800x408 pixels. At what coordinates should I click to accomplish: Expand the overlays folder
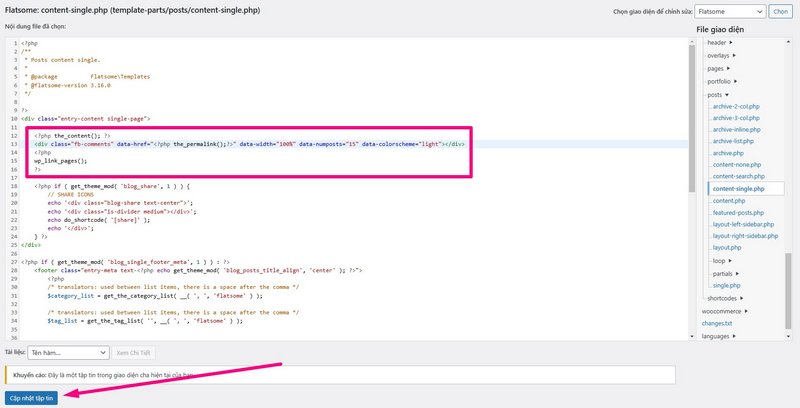[x=721, y=55]
